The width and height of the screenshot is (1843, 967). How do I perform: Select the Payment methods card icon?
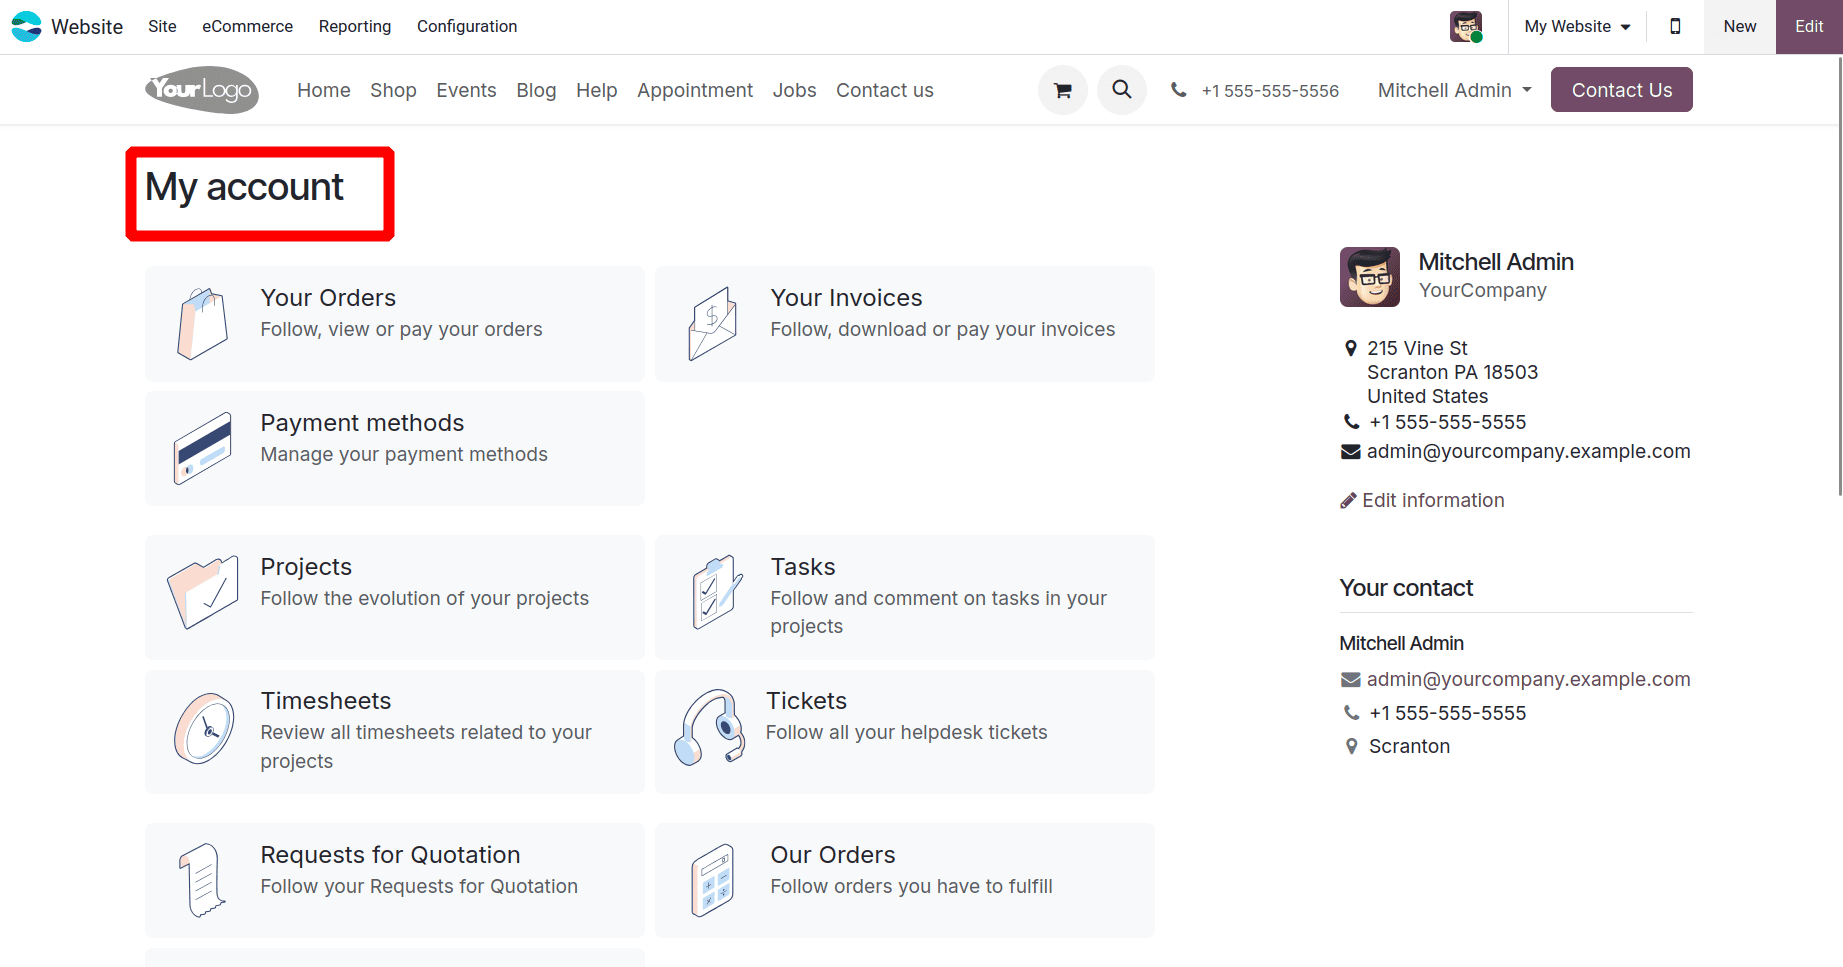point(202,448)
